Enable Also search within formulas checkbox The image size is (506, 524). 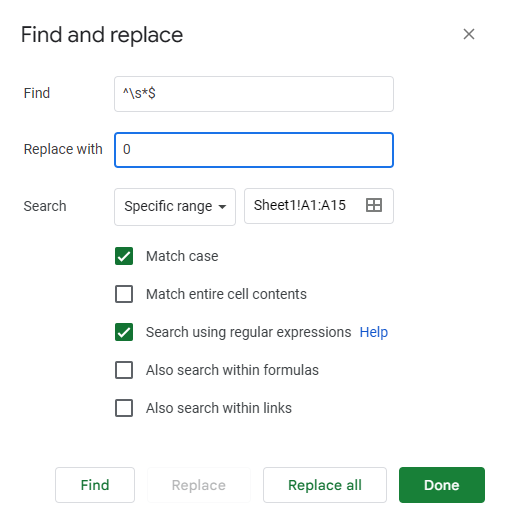point(124,370)
